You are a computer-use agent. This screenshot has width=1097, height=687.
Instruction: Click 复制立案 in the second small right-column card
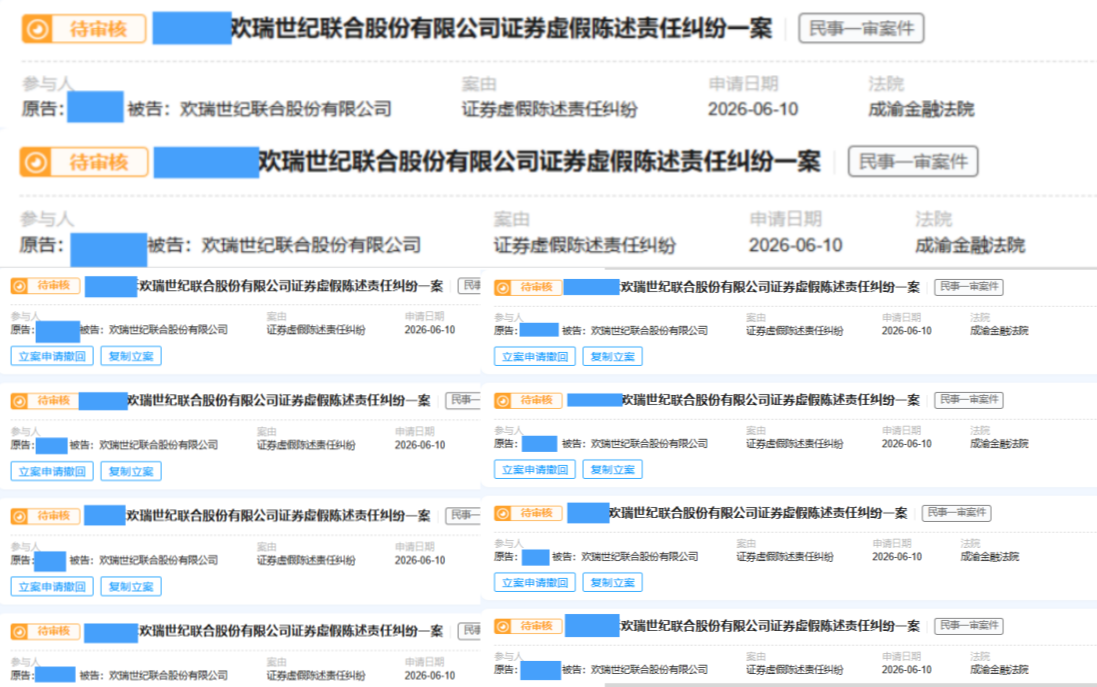(612, 469)
